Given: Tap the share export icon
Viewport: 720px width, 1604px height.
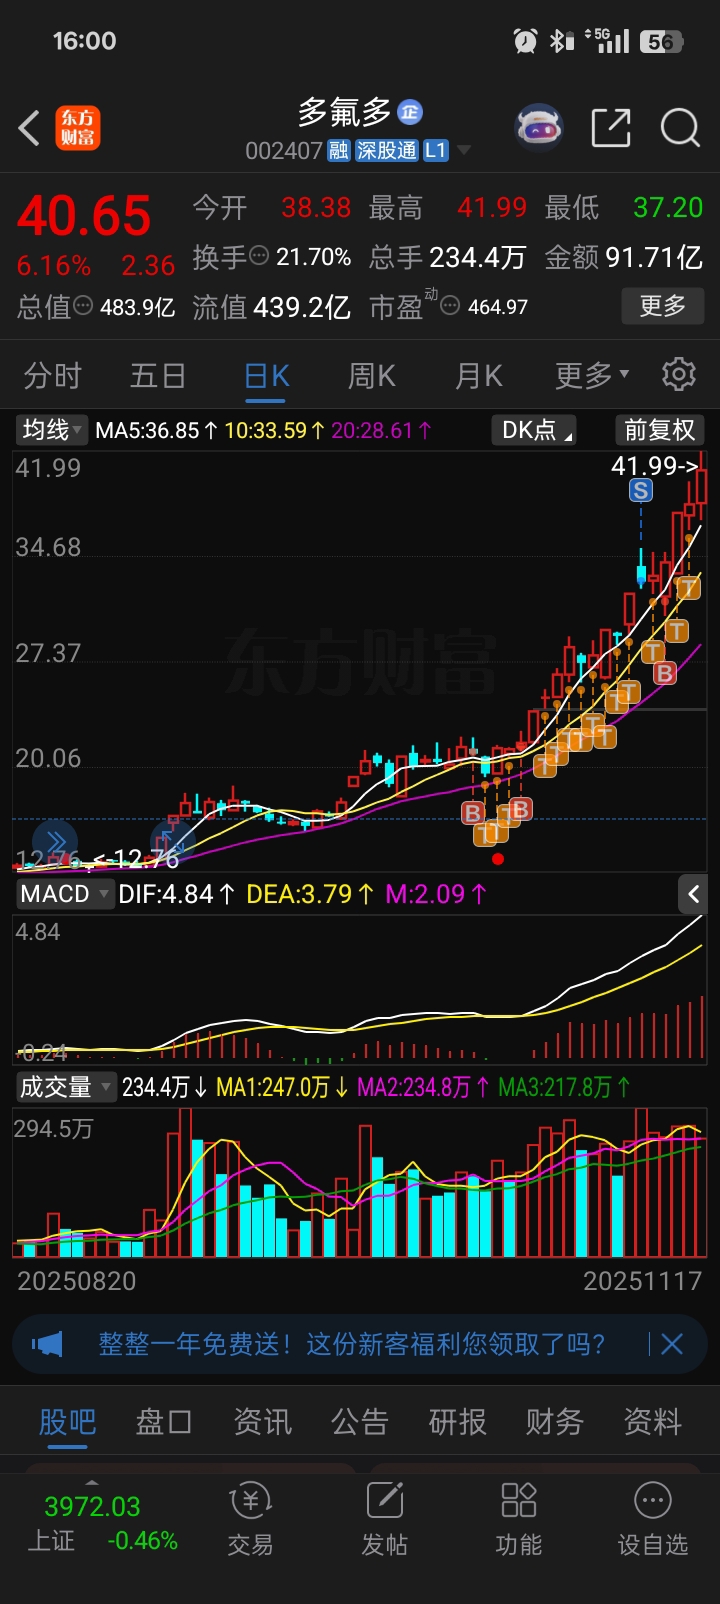Looking at the screenshot, I should (611, 127).
